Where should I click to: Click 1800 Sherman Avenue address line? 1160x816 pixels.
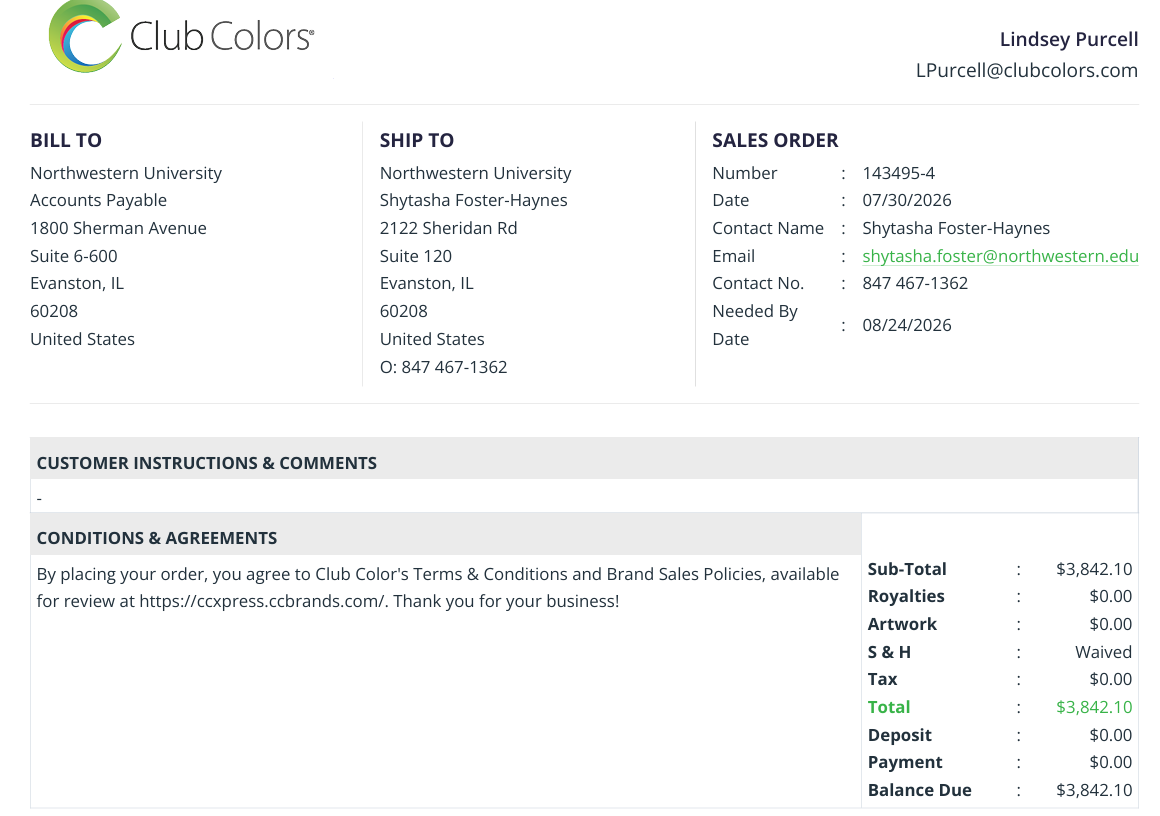(118, 229)
